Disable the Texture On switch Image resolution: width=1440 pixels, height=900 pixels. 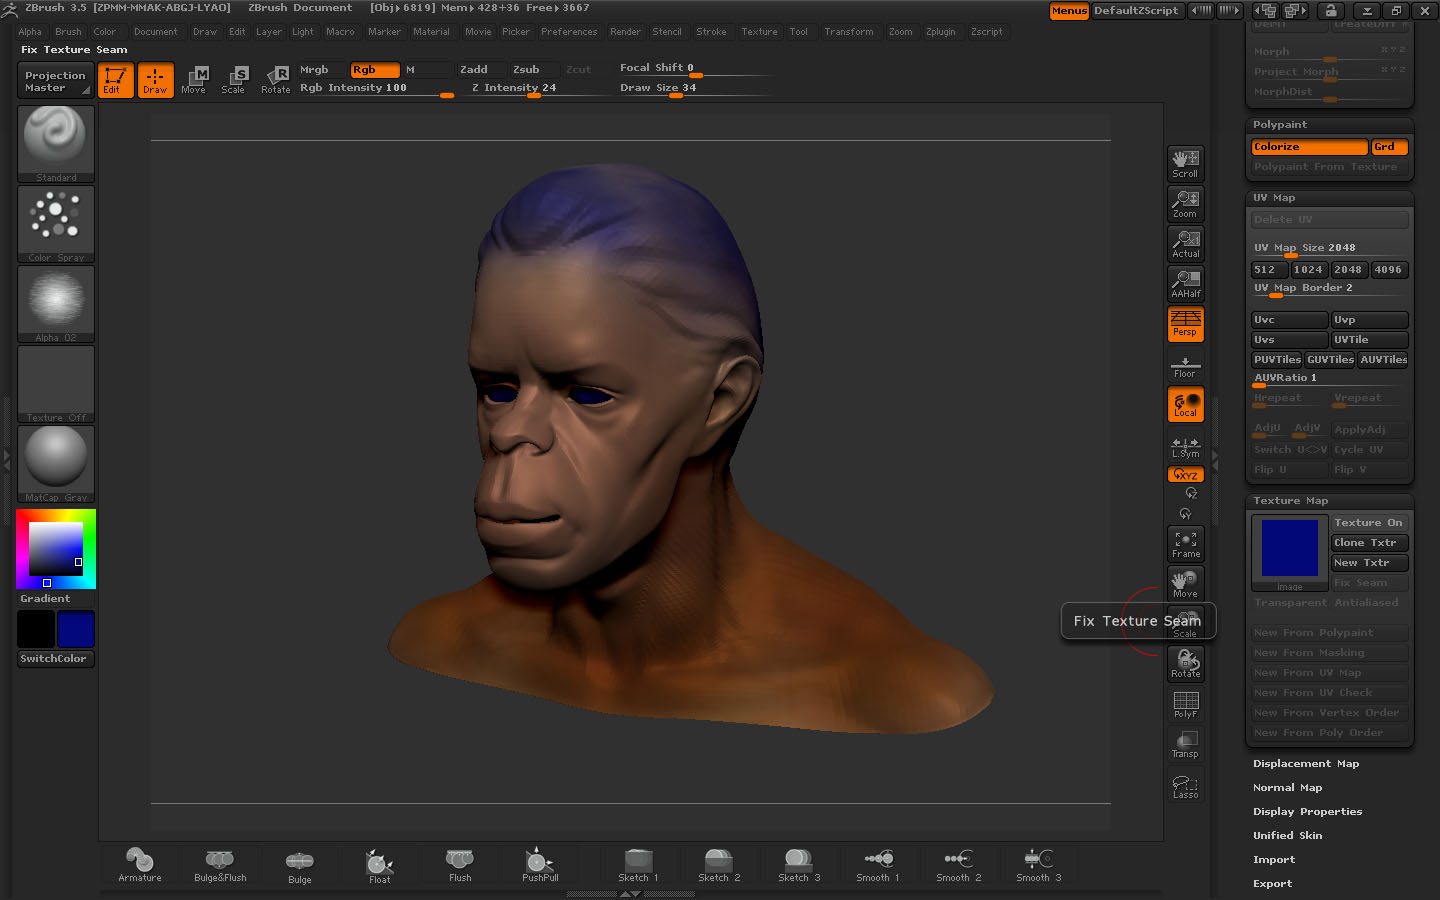tap(1369, 523)
